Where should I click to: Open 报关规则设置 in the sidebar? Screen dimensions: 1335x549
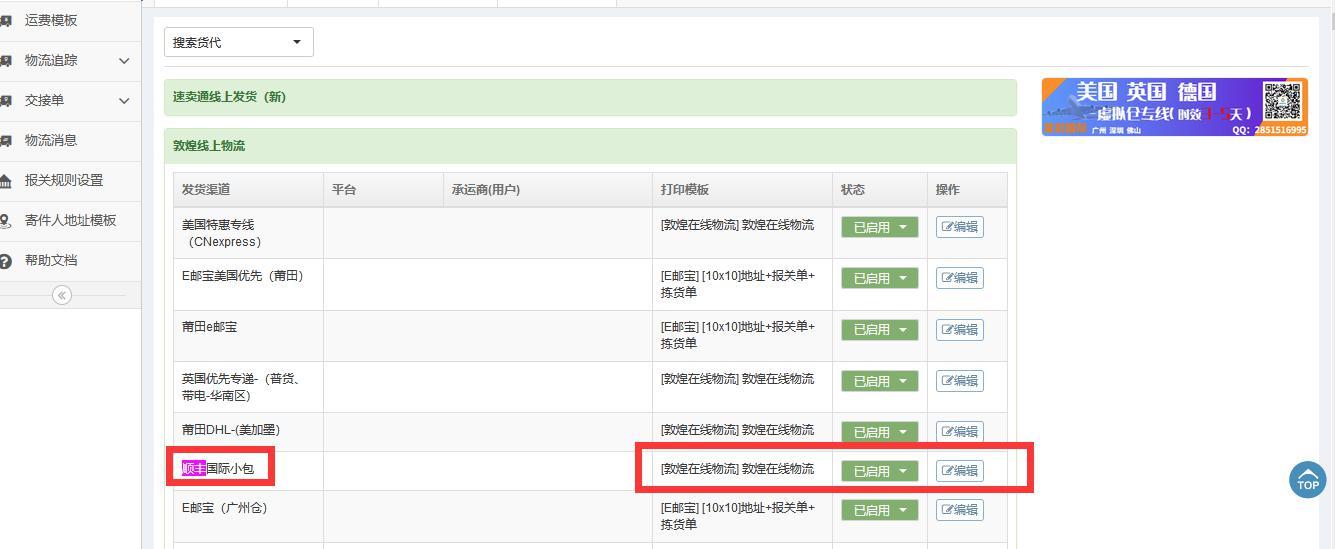tap(64, 180)
